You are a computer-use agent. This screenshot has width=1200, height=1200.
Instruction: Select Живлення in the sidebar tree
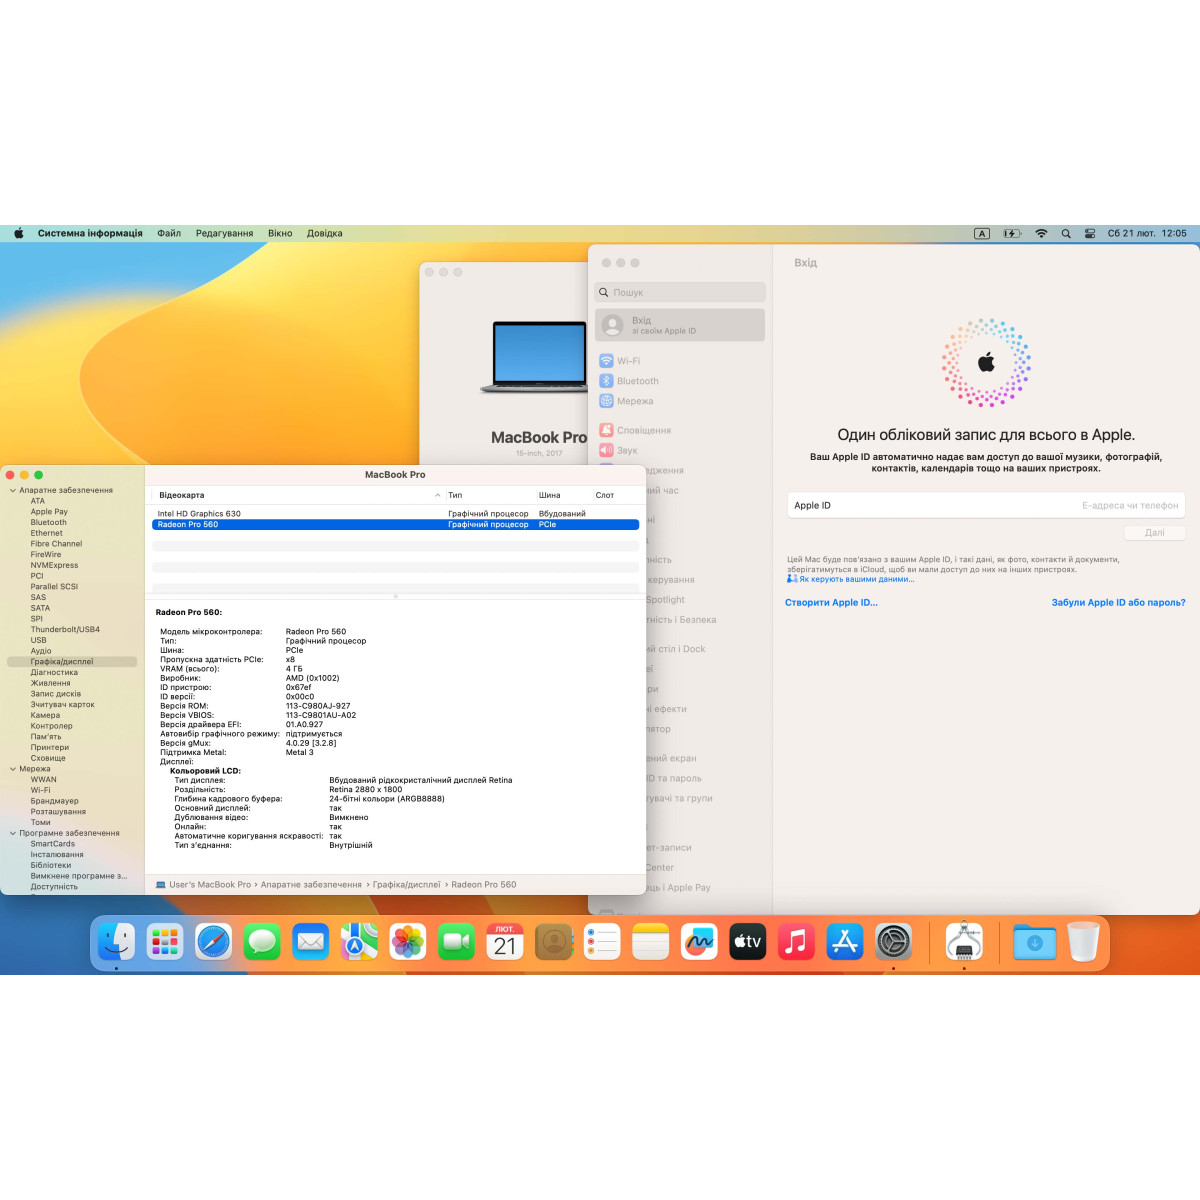click(x=50, y=683)
